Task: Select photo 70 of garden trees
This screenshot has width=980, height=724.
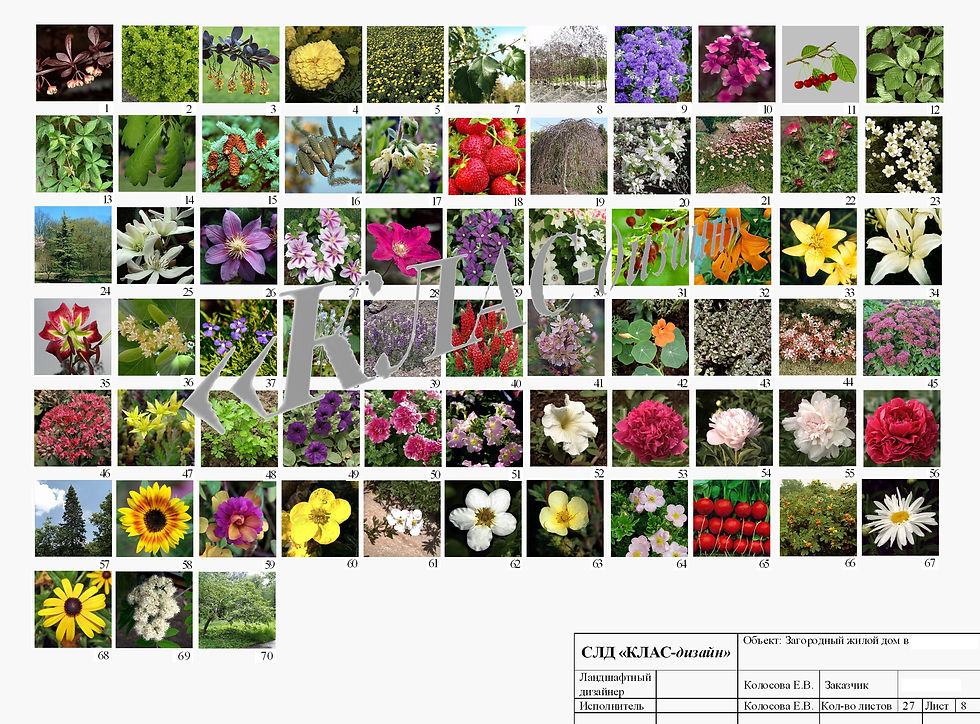Action: point(237,610)
